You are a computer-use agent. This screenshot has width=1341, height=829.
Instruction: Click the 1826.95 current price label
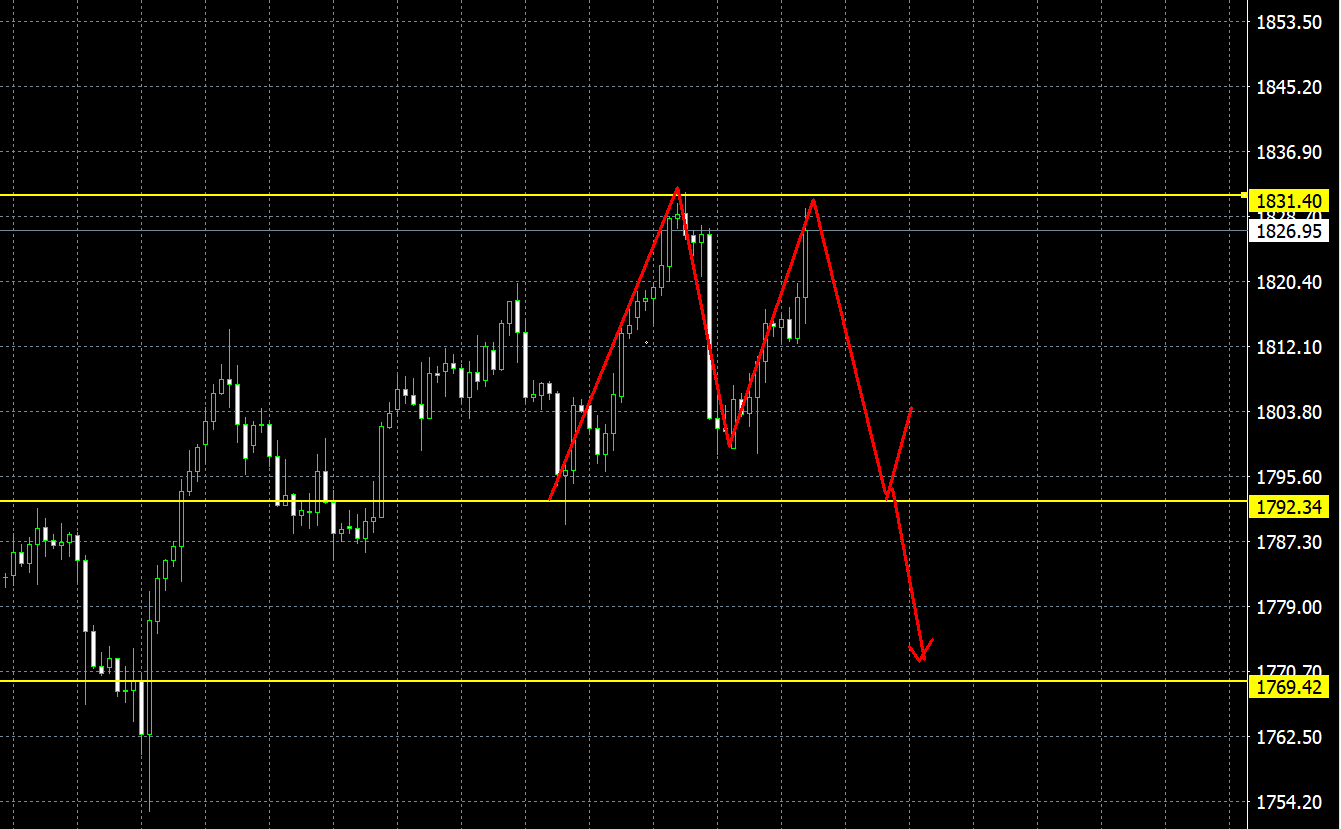1289,231
